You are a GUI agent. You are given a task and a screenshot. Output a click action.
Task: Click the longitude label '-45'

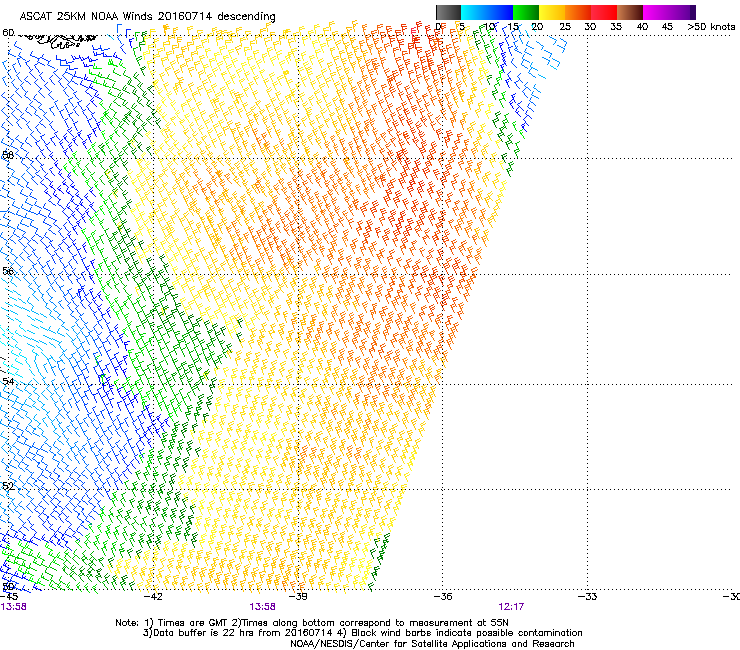[9, 596]
